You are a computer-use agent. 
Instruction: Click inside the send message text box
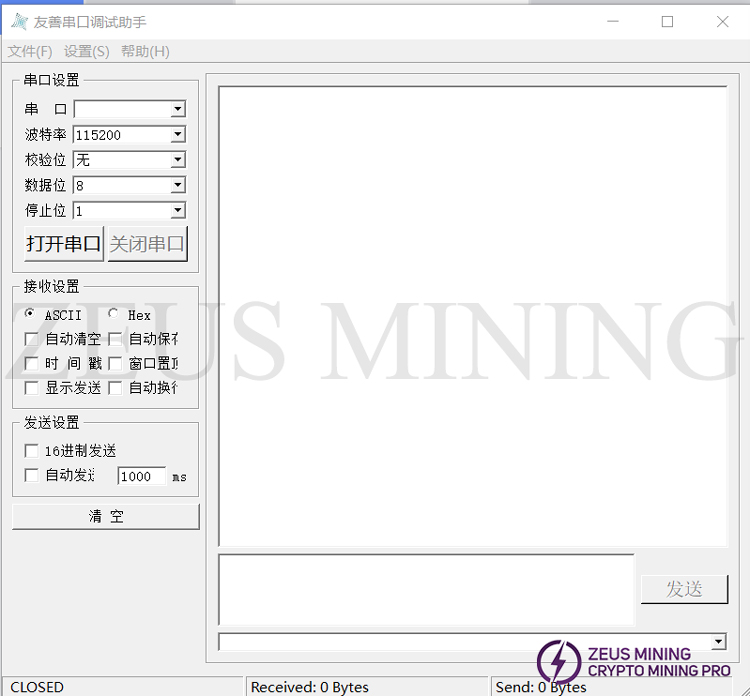426,589
